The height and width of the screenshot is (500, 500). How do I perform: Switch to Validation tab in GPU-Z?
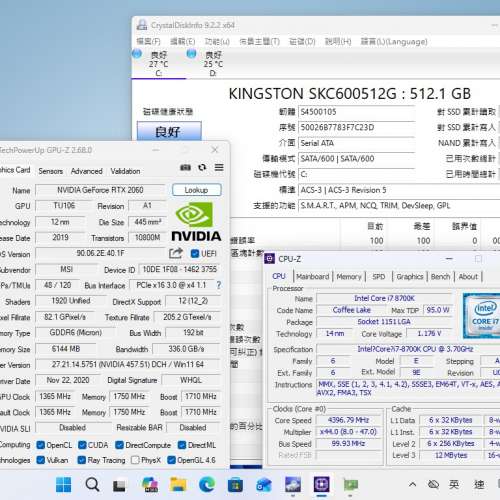tap(125, 171)
